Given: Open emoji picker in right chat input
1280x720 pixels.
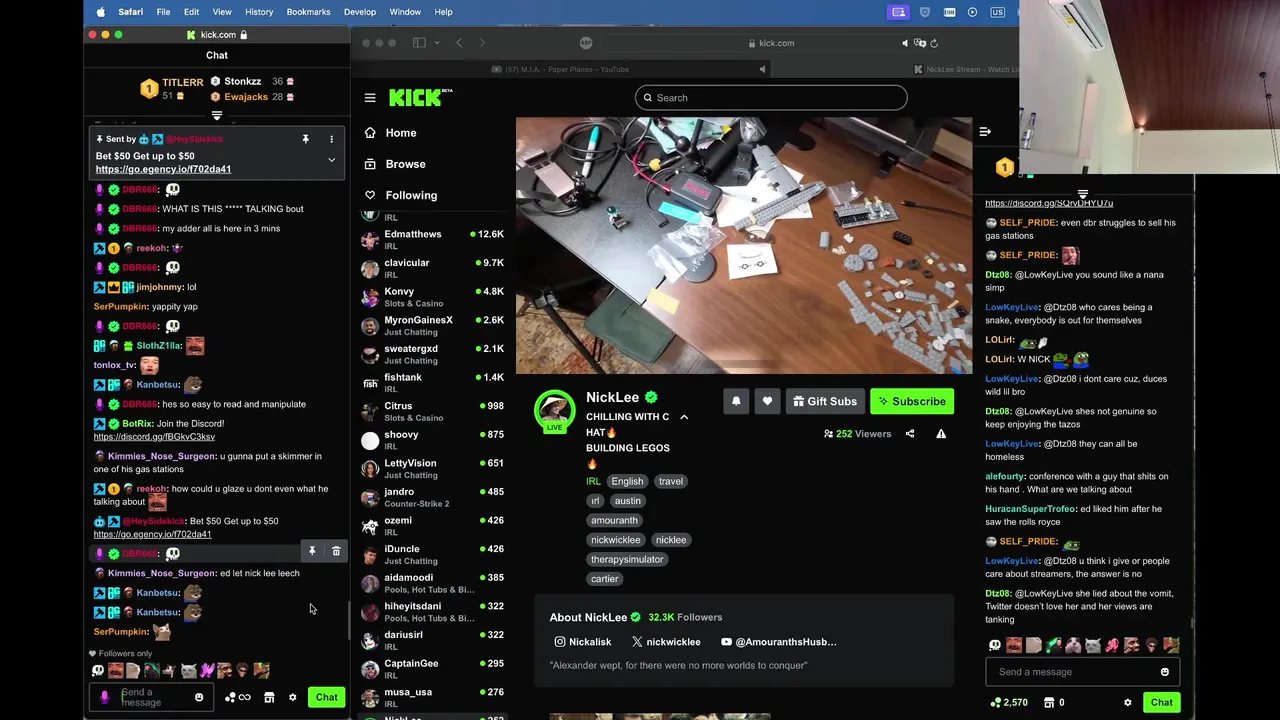Looking at the screenshot, I should tap(1165, 672).
